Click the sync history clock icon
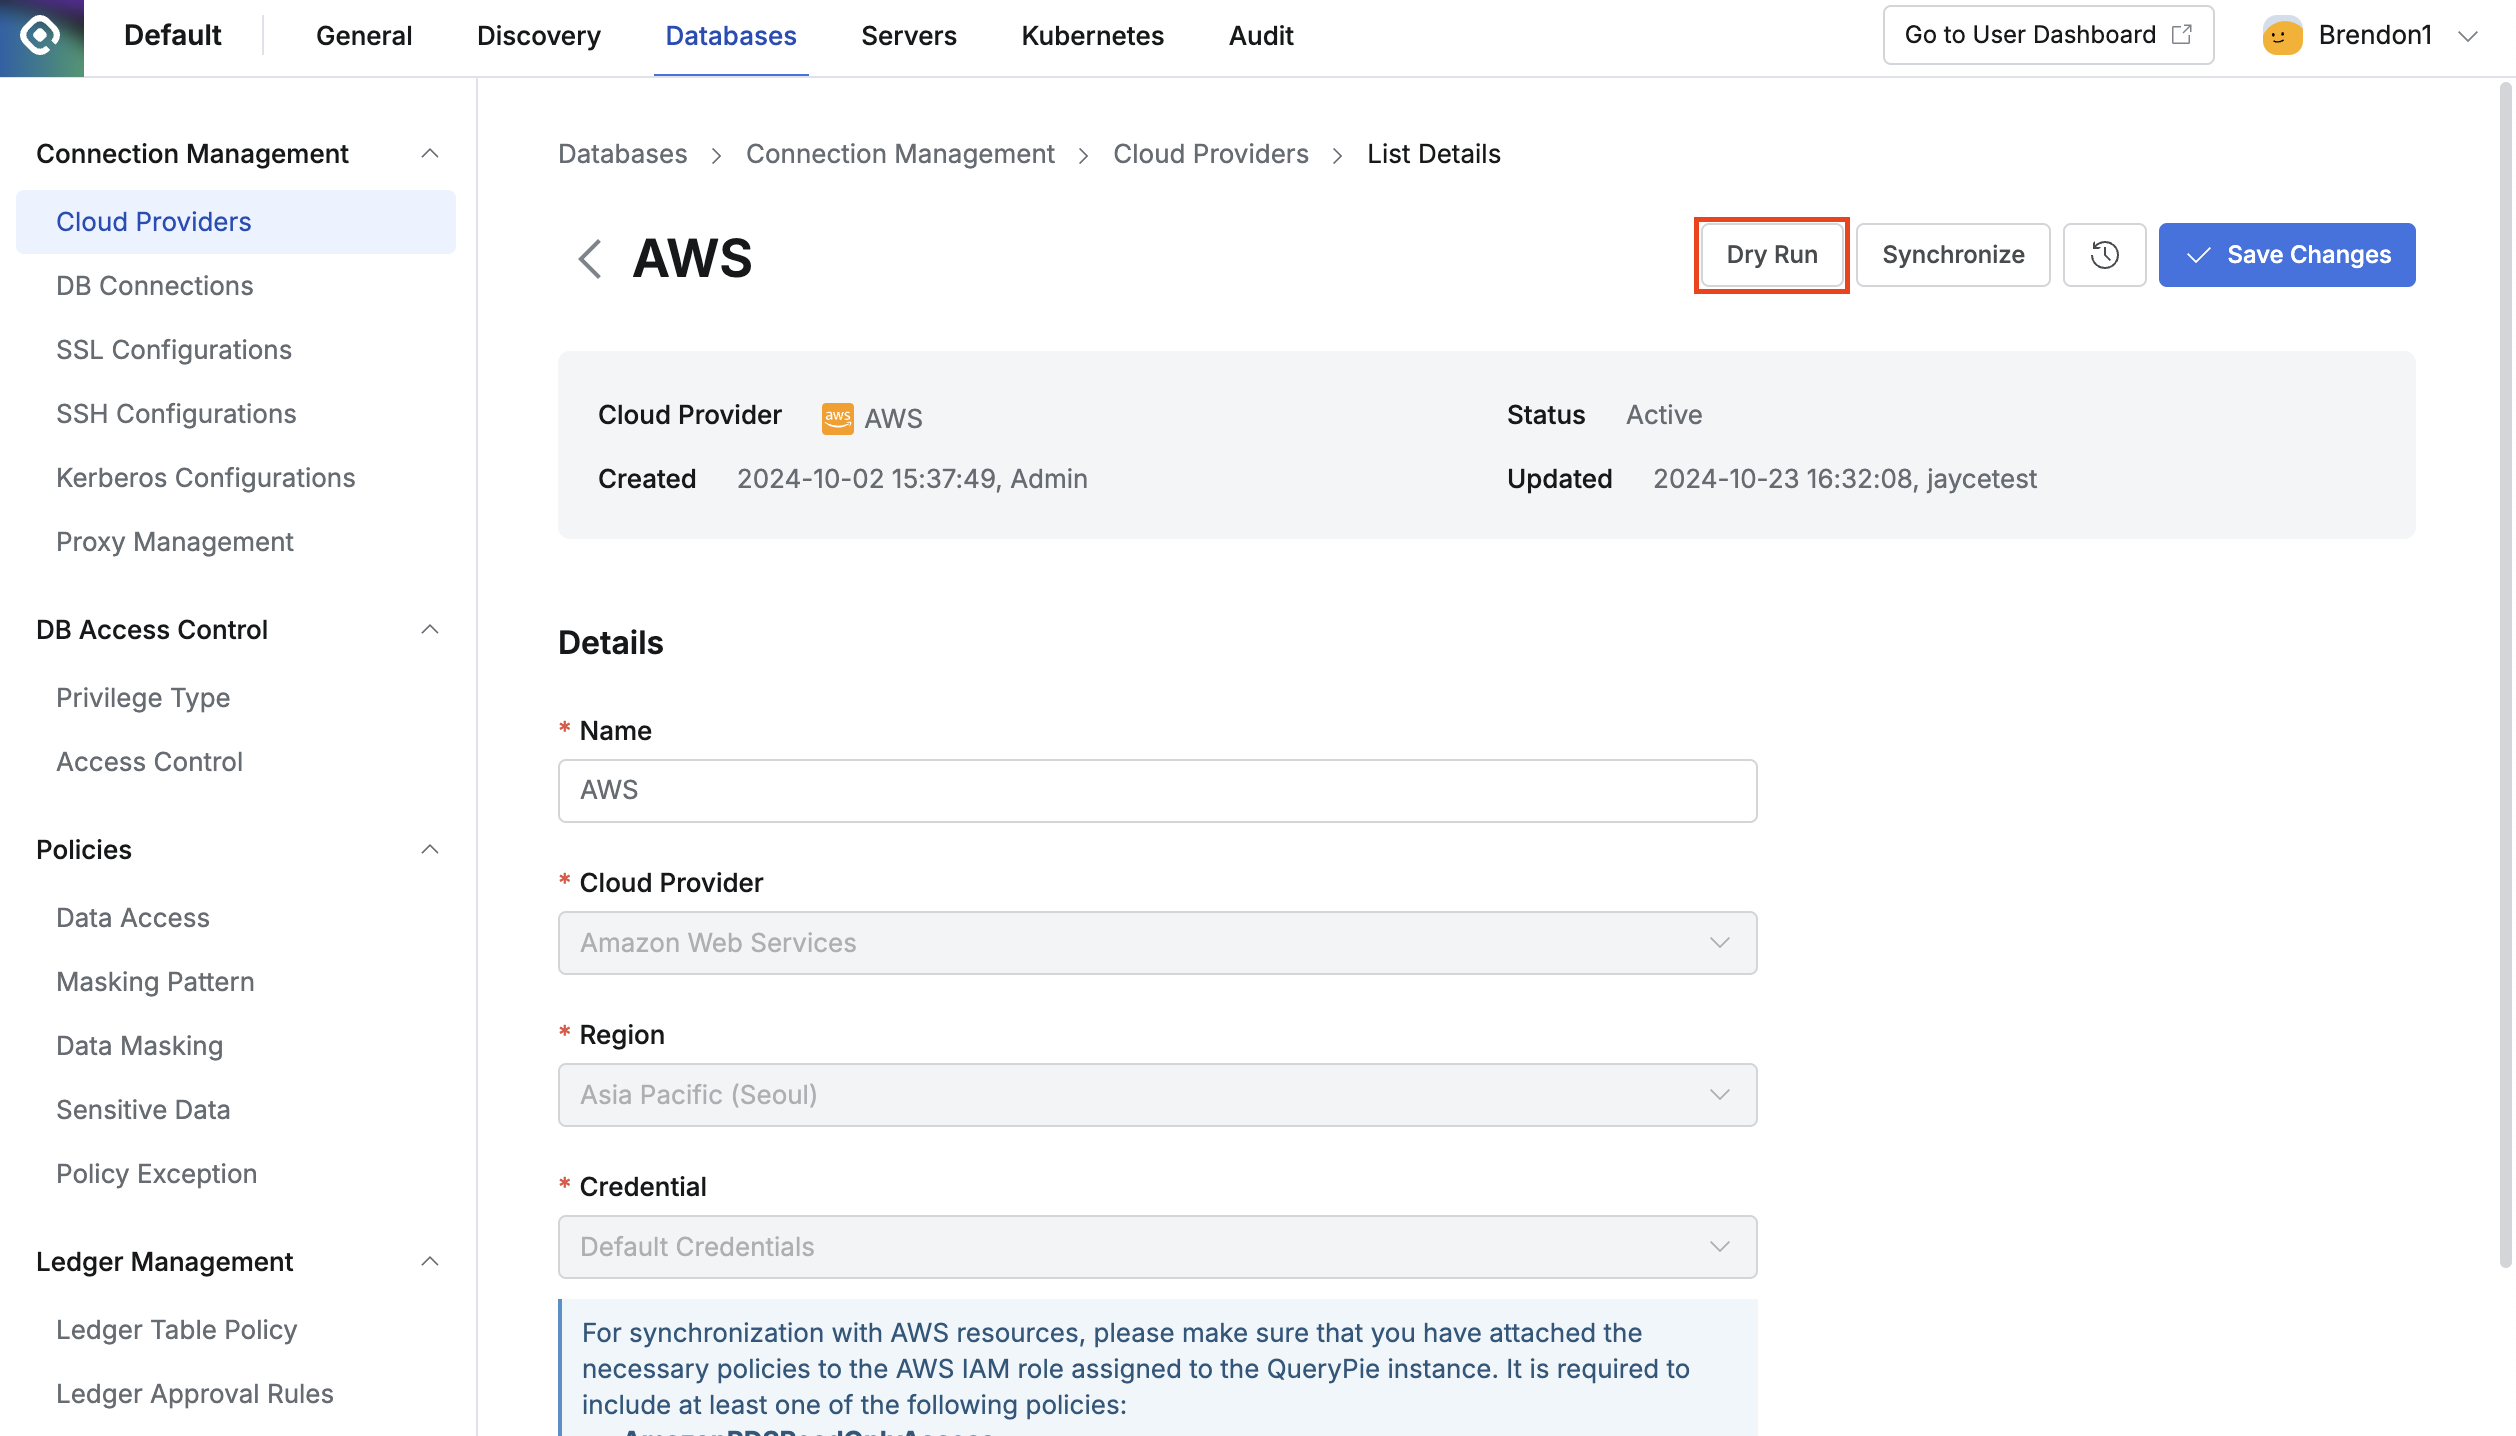The height and width of the screenshot is (1436, 2516). [2104, 255]
